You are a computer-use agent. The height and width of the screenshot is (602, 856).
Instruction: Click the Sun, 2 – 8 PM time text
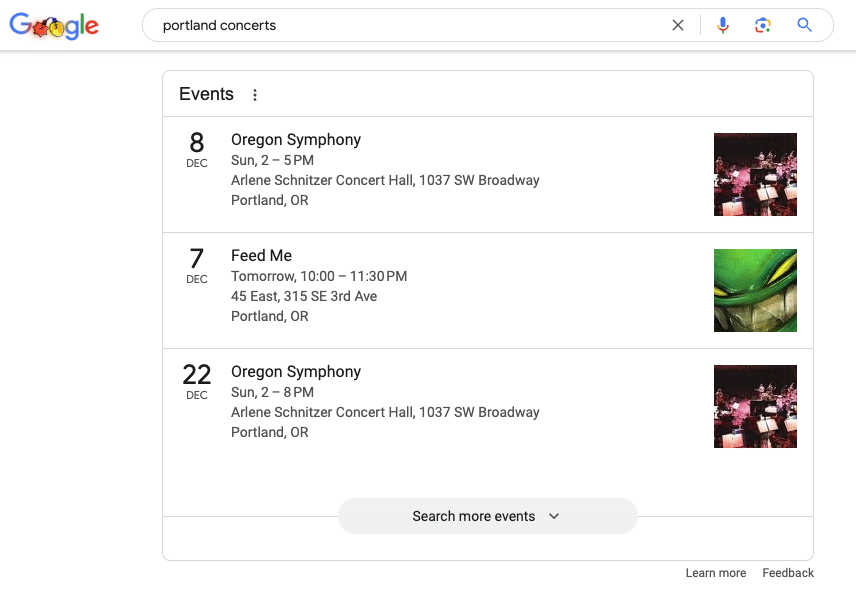272,392
